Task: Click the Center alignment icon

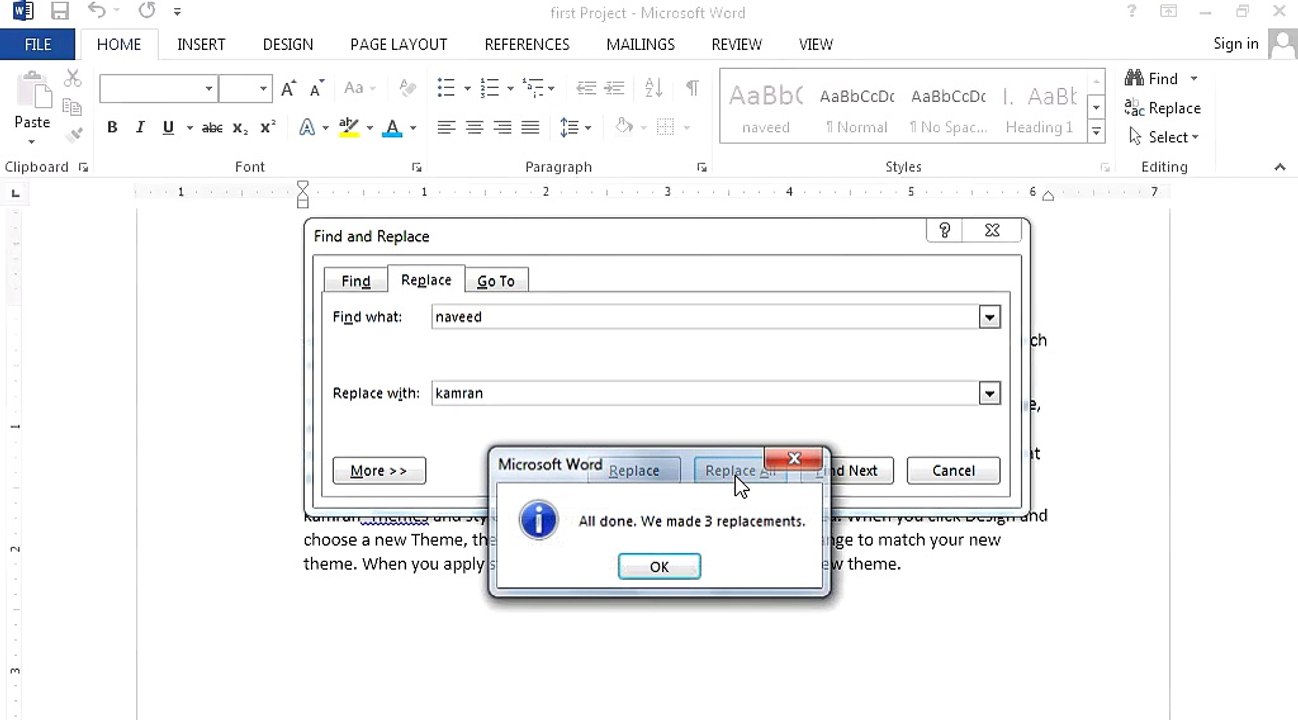Action: click(x=474, y=127)
